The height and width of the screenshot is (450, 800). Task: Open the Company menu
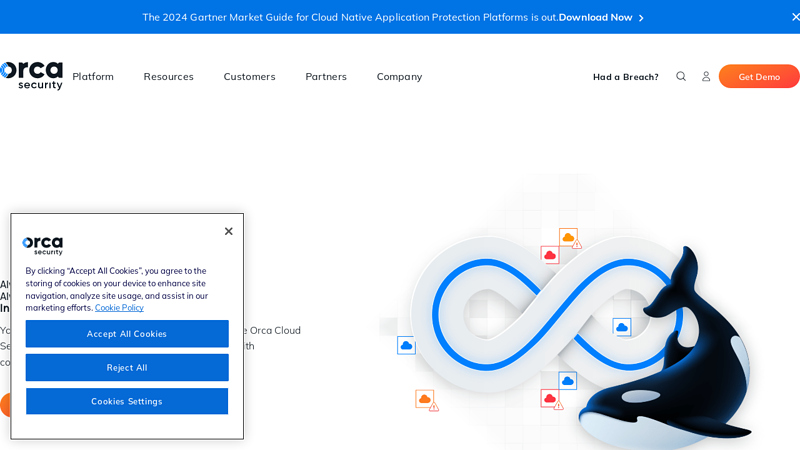coord(399,77)
